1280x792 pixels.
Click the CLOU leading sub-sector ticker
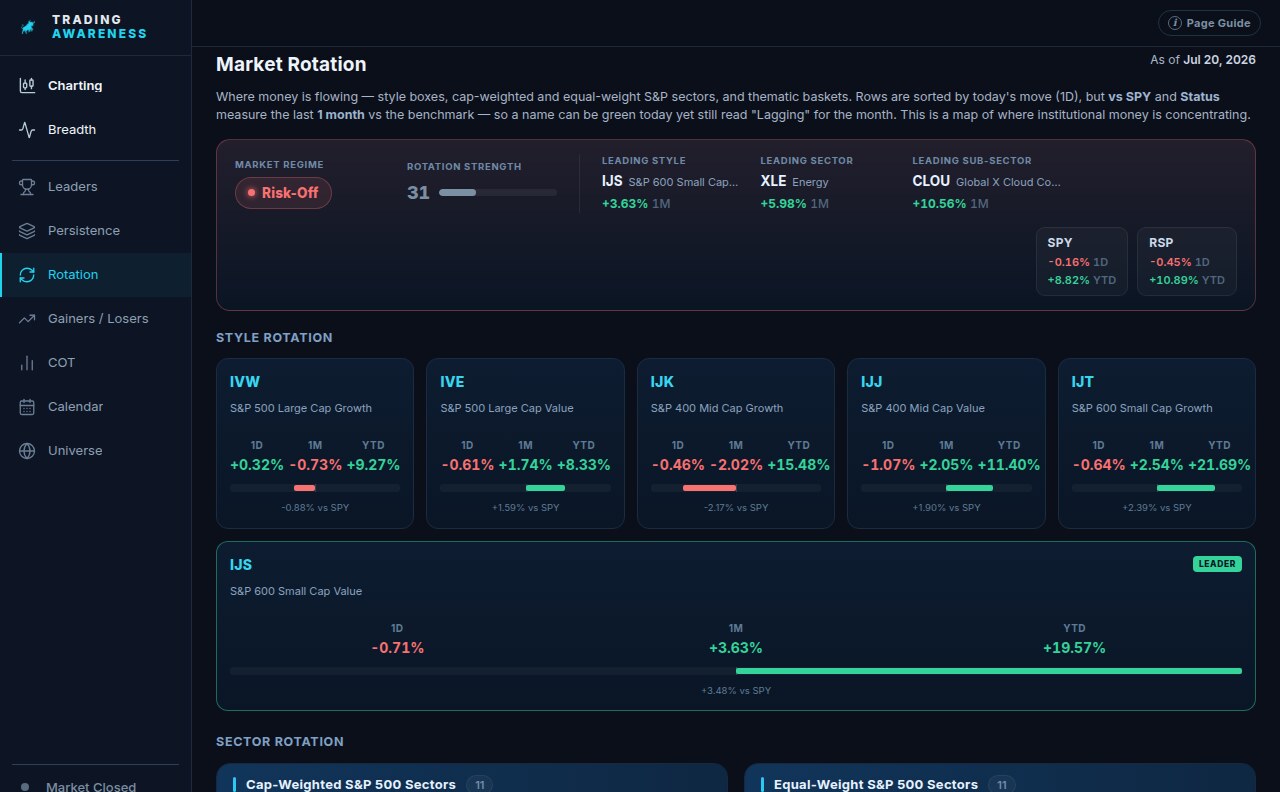931,181
